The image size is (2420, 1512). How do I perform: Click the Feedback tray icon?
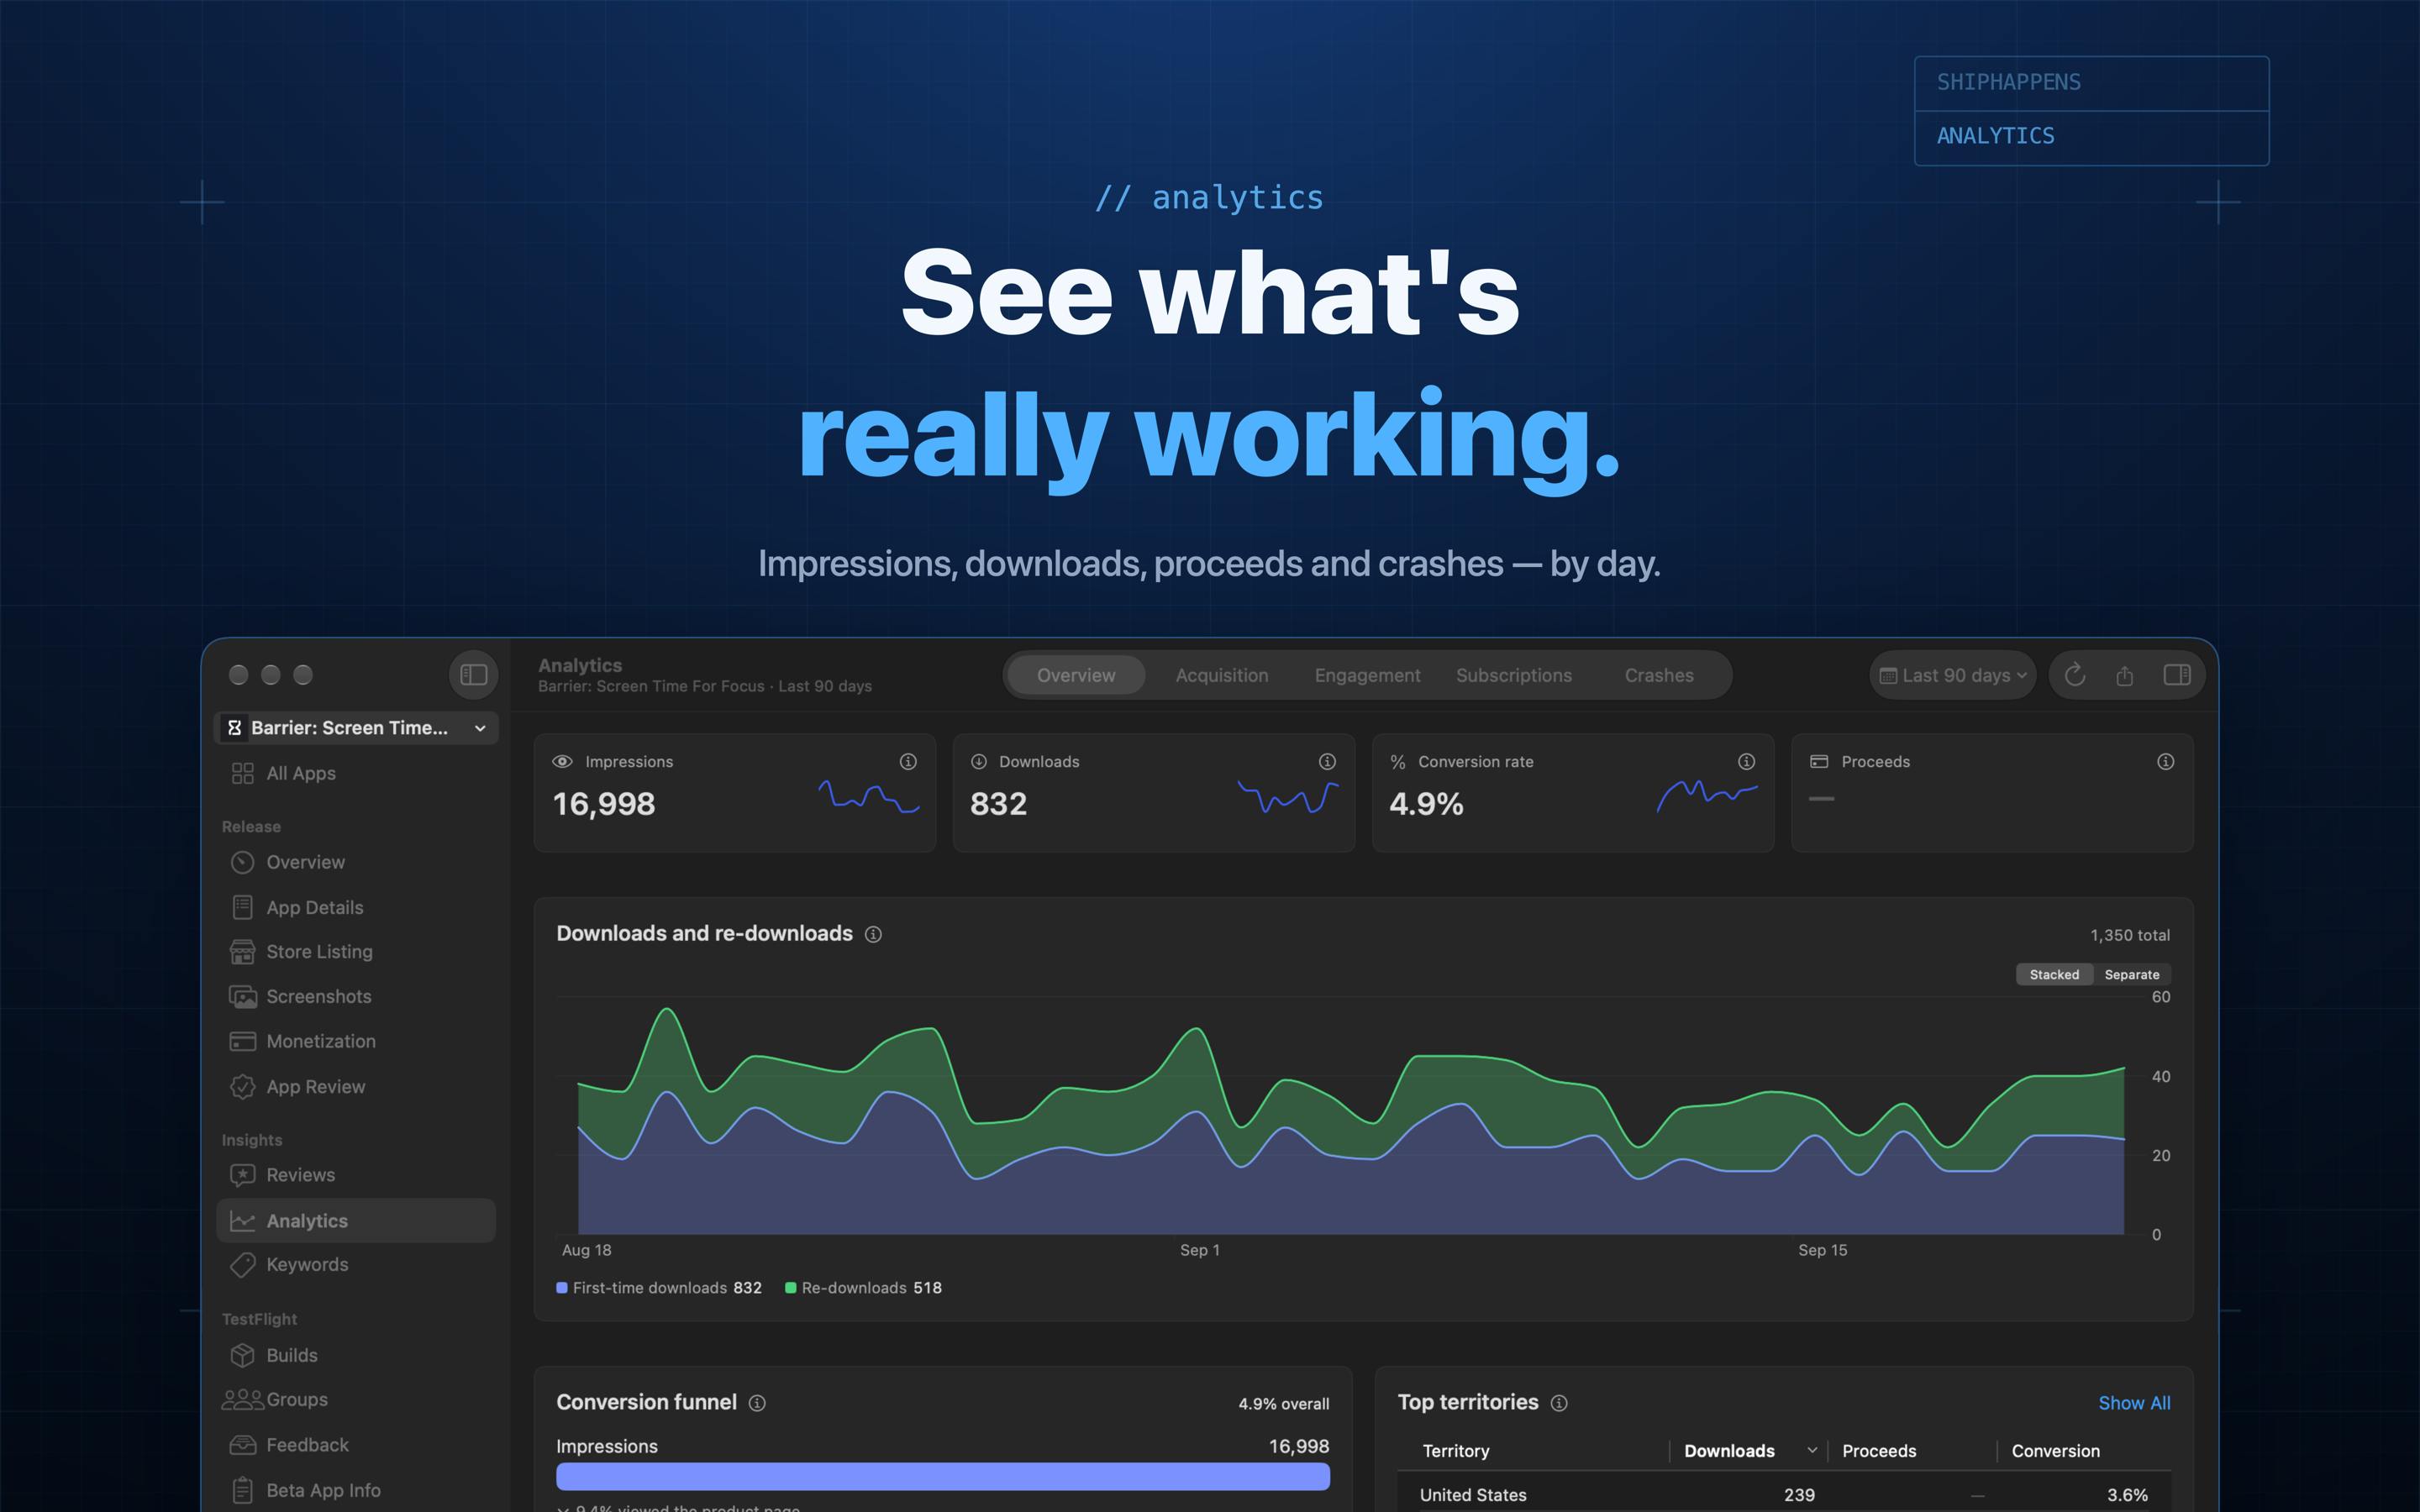[x=242, y=1445]
